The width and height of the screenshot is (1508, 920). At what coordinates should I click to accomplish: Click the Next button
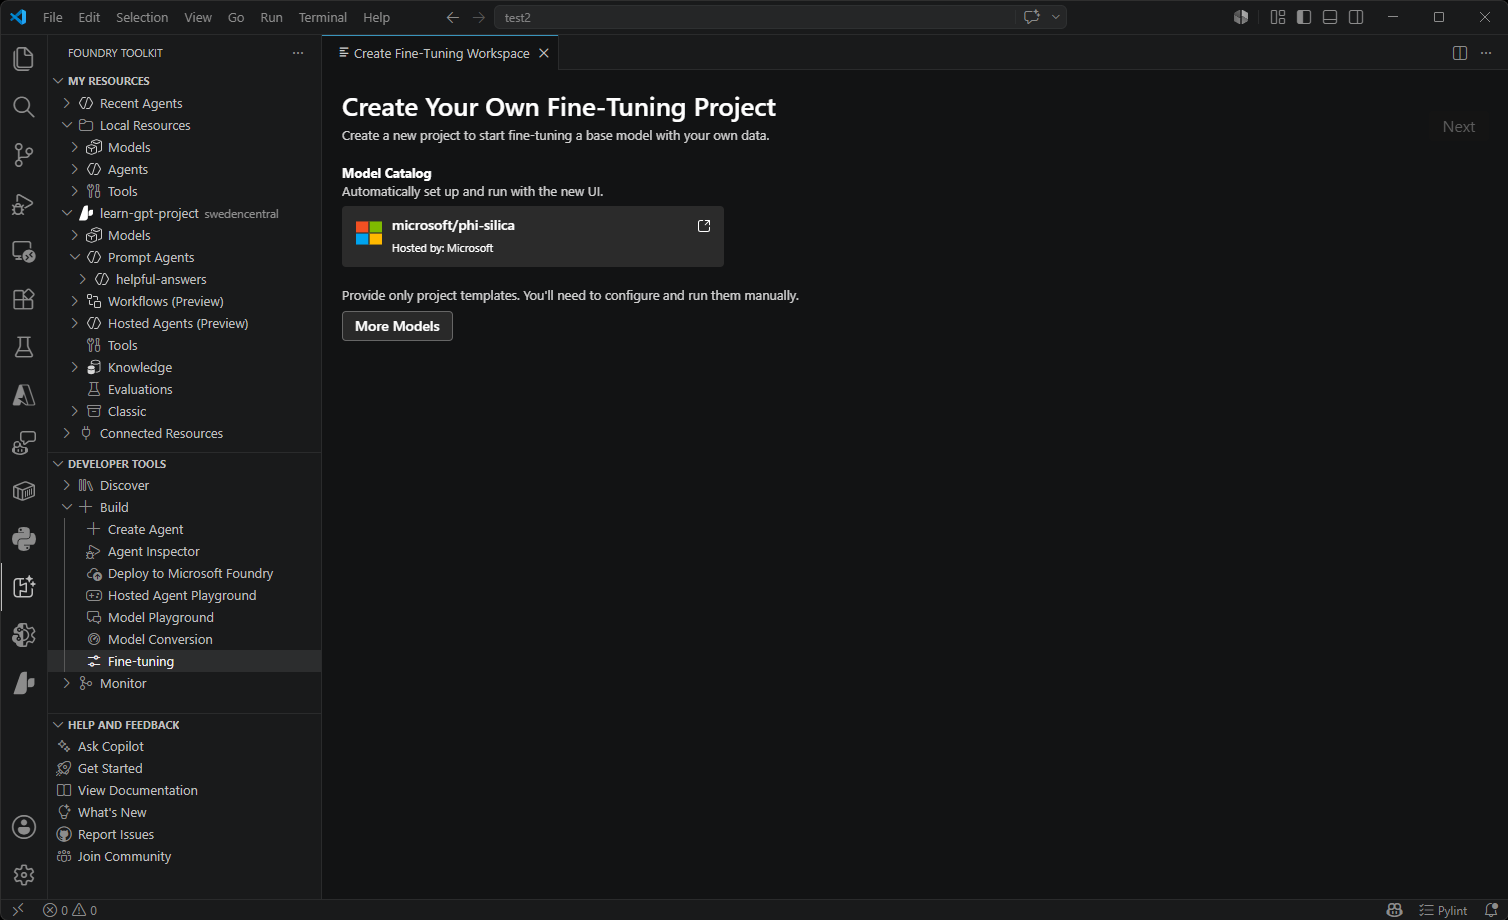1459,127
